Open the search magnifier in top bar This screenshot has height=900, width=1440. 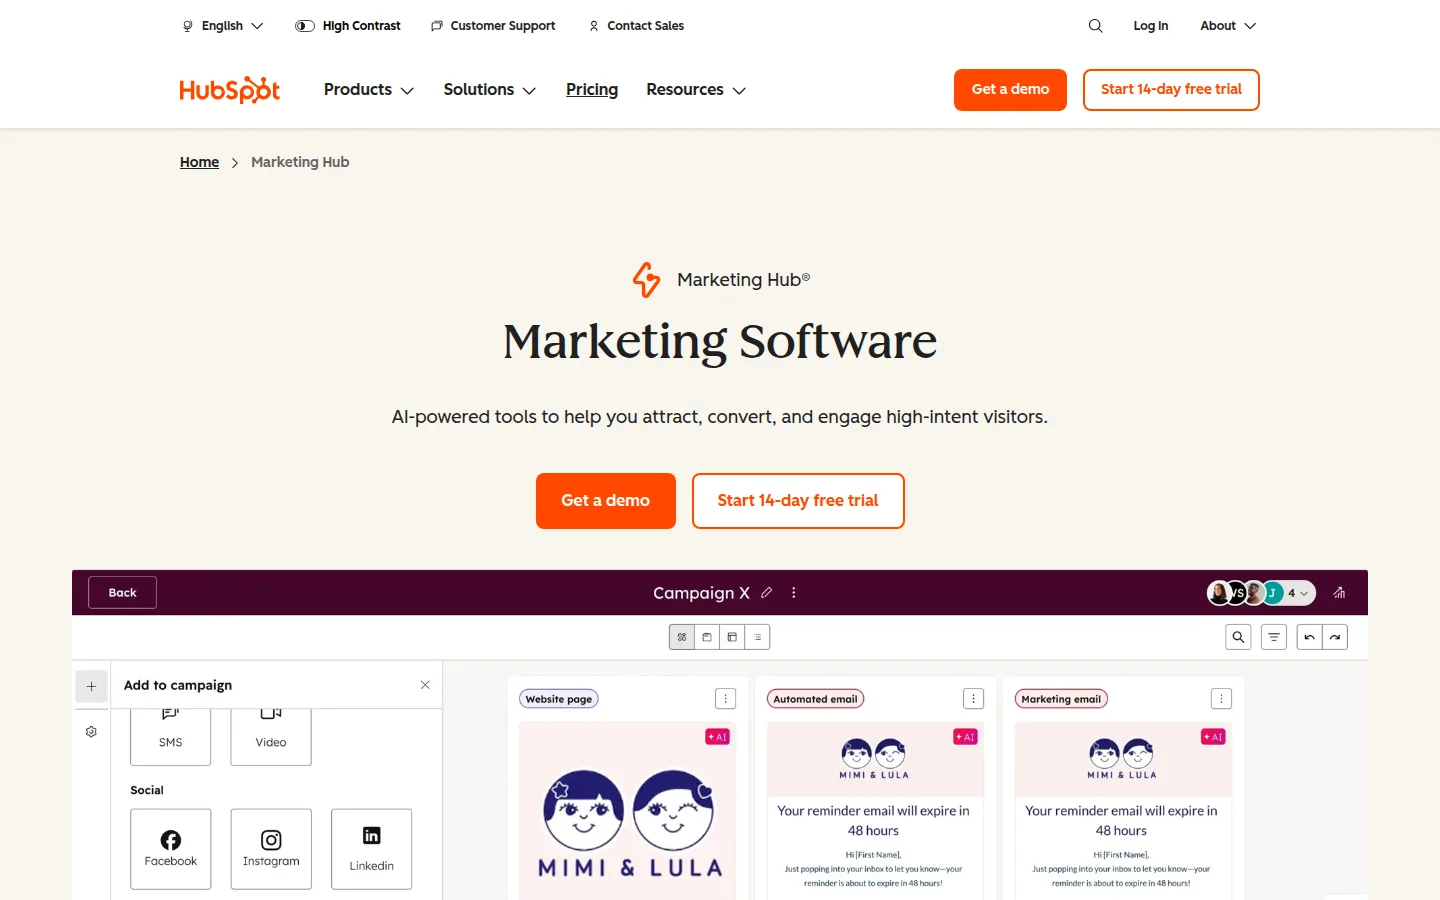[x=1095, y=26]
